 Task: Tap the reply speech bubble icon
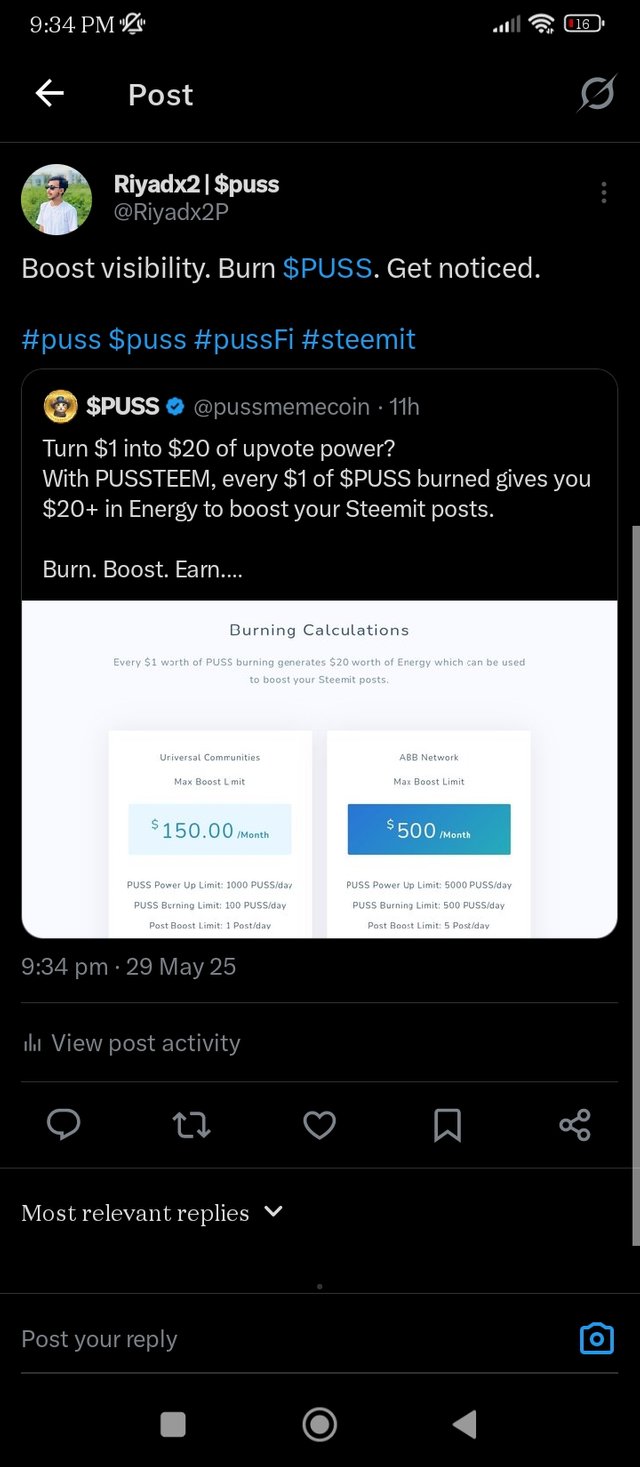point(64,1125)
